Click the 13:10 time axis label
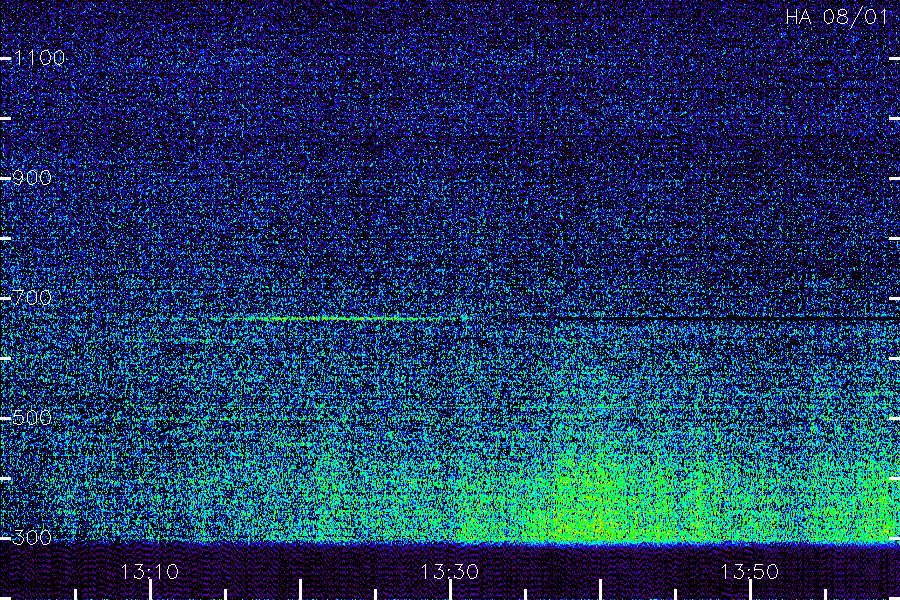 pyautogui.click(x=150, y=572)
